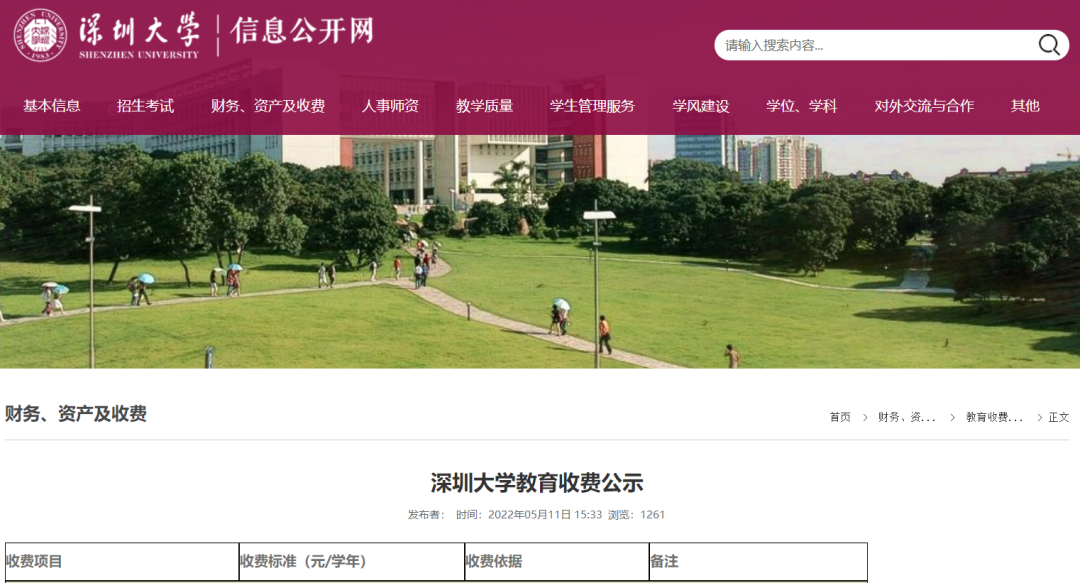
Task: Open the 人事师资 section
Action: pyautogui.click(x=392, y=105)
